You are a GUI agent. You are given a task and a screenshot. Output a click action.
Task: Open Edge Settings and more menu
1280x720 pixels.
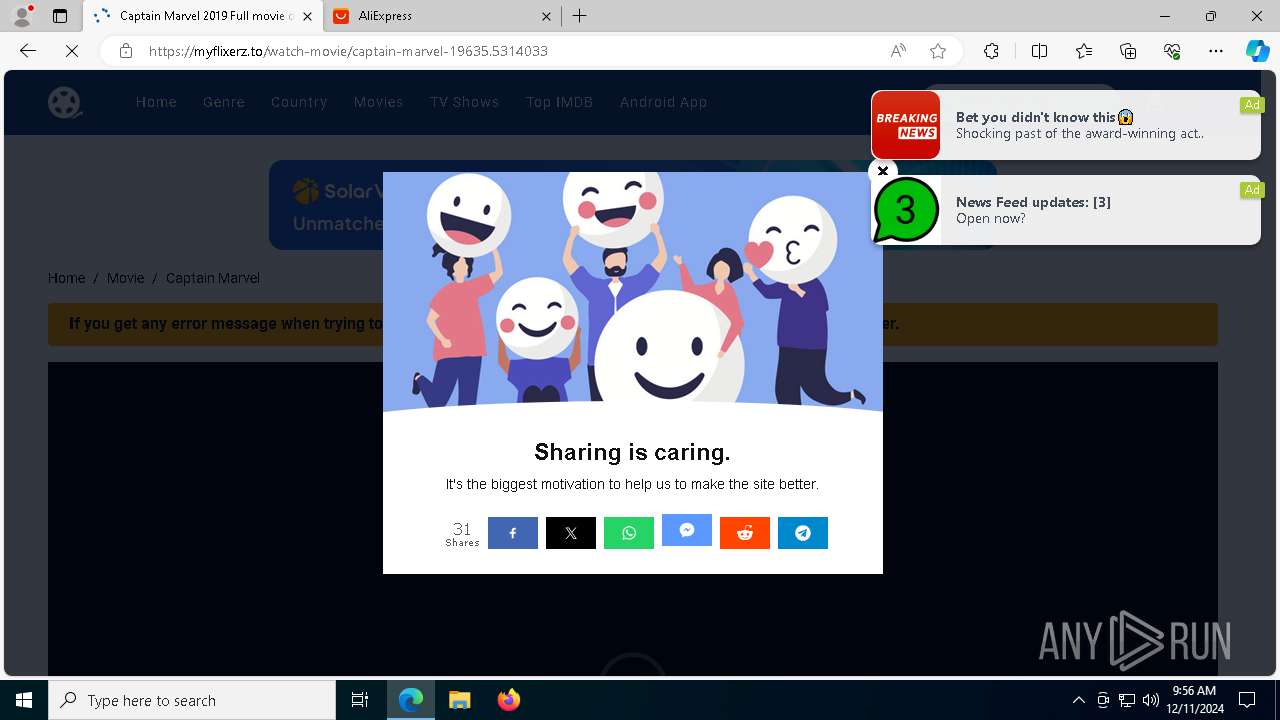click(1216, 51)
